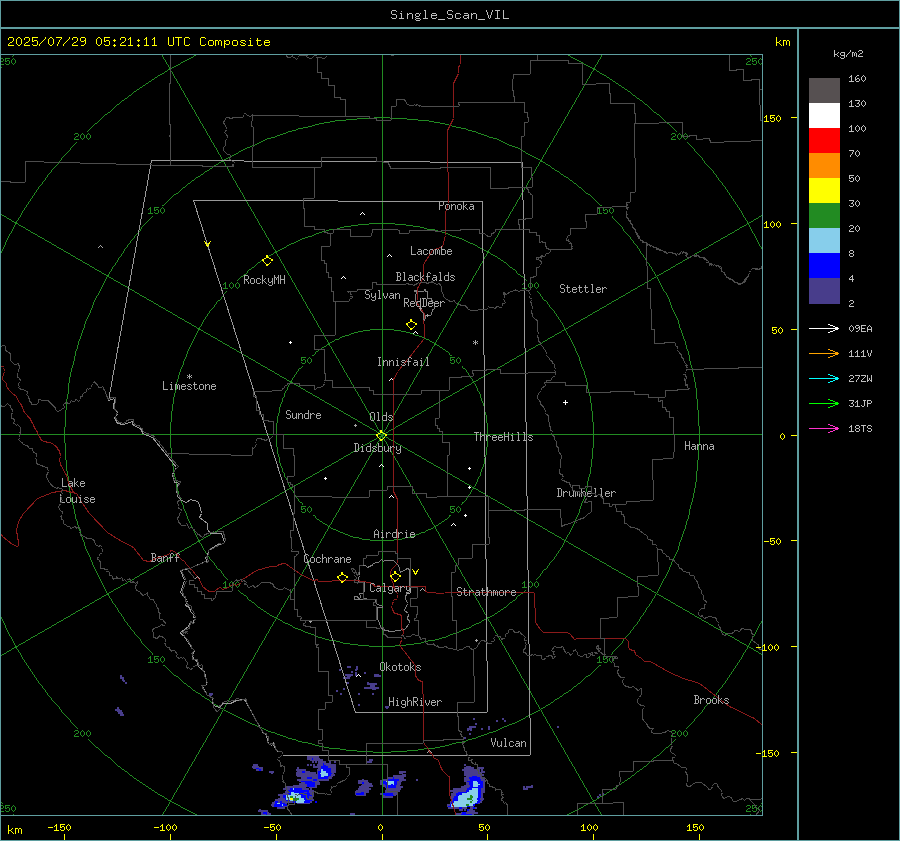The width and height of the screenshot is (900, 841).
Task: Click the green 31JP arrow icon
Action: (824, 404)
